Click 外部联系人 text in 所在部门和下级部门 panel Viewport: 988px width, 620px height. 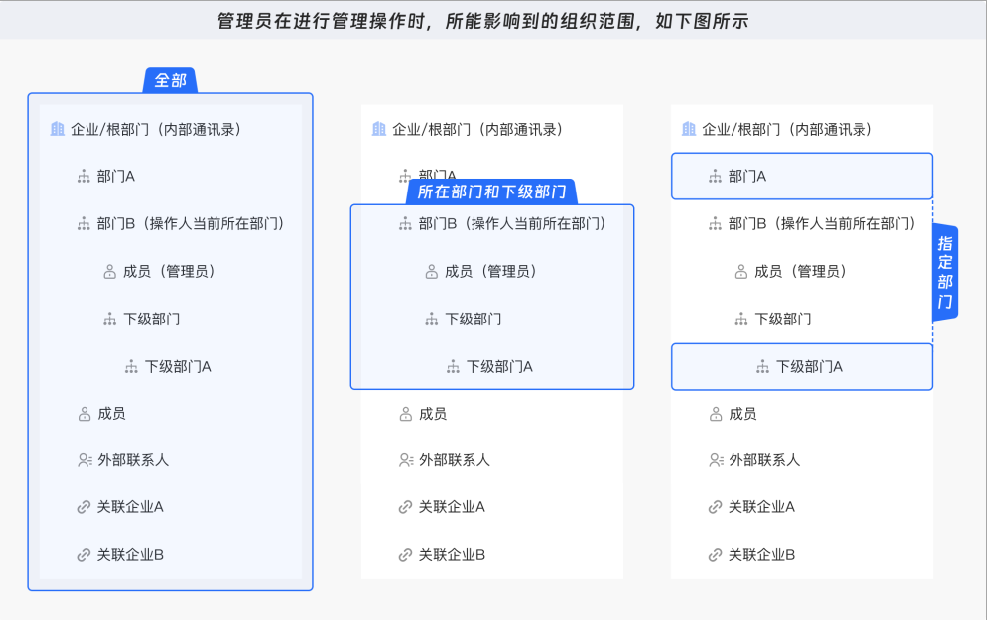click(x=454, y=460)
